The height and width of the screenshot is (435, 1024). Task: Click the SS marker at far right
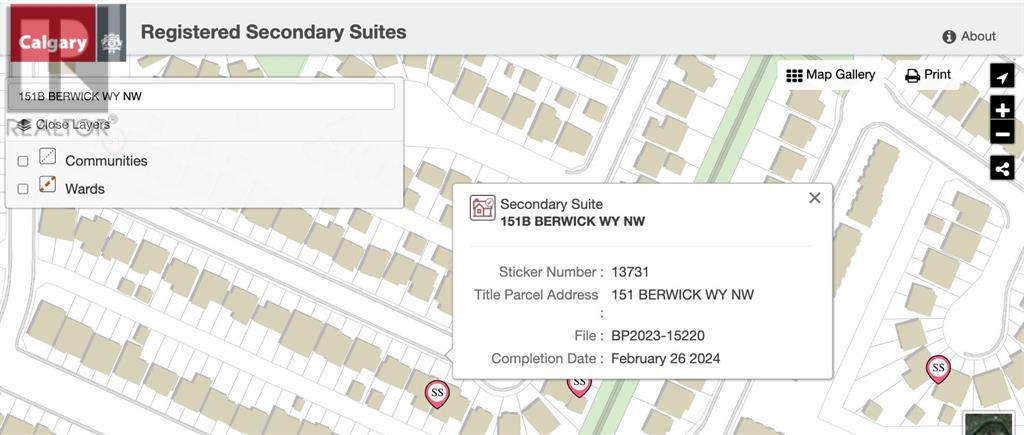point(937,369)
